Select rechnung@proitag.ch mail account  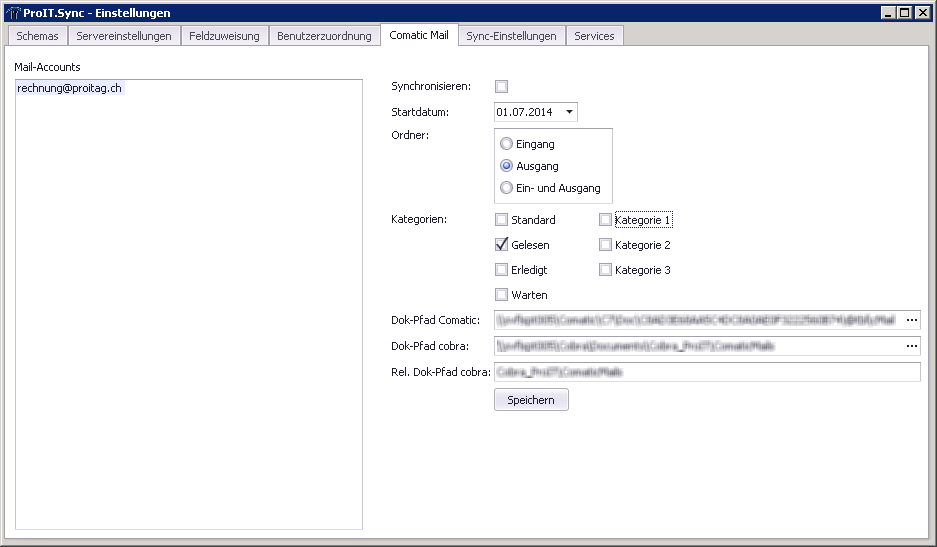point(70,89)
